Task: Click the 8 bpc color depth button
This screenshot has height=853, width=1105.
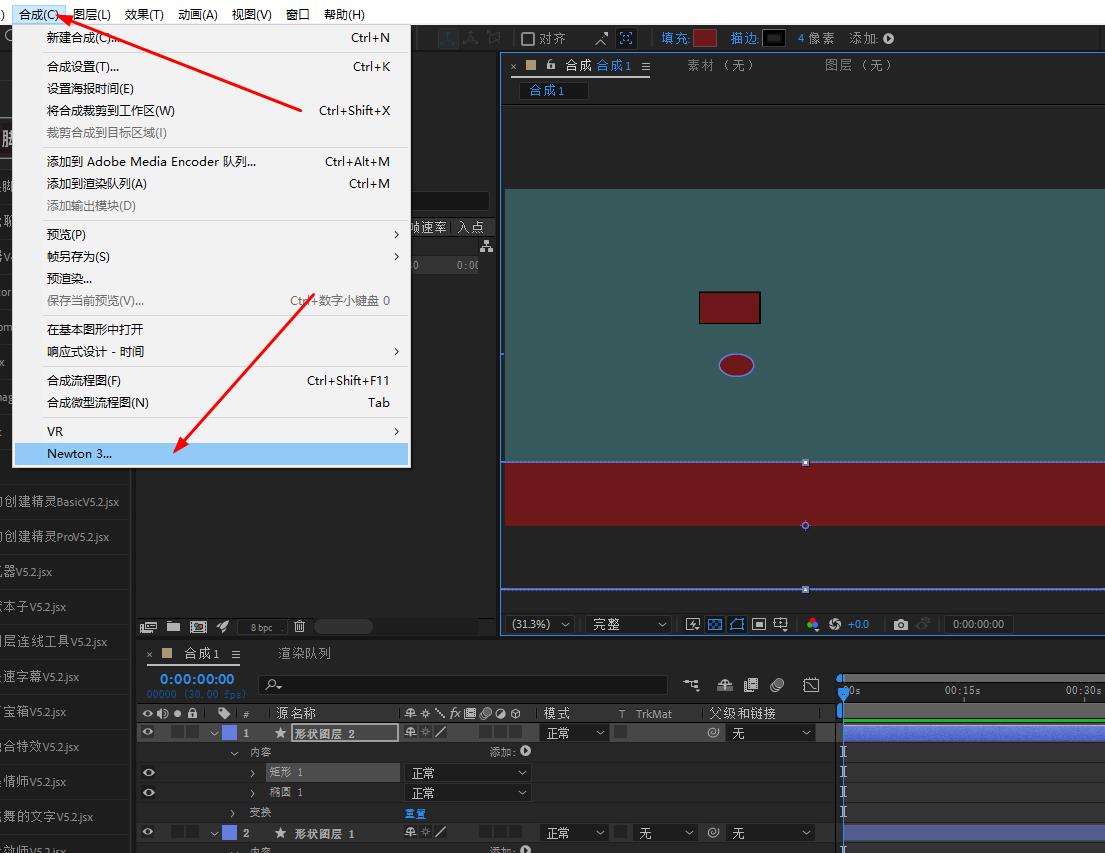Action: (x=261, y=627)
